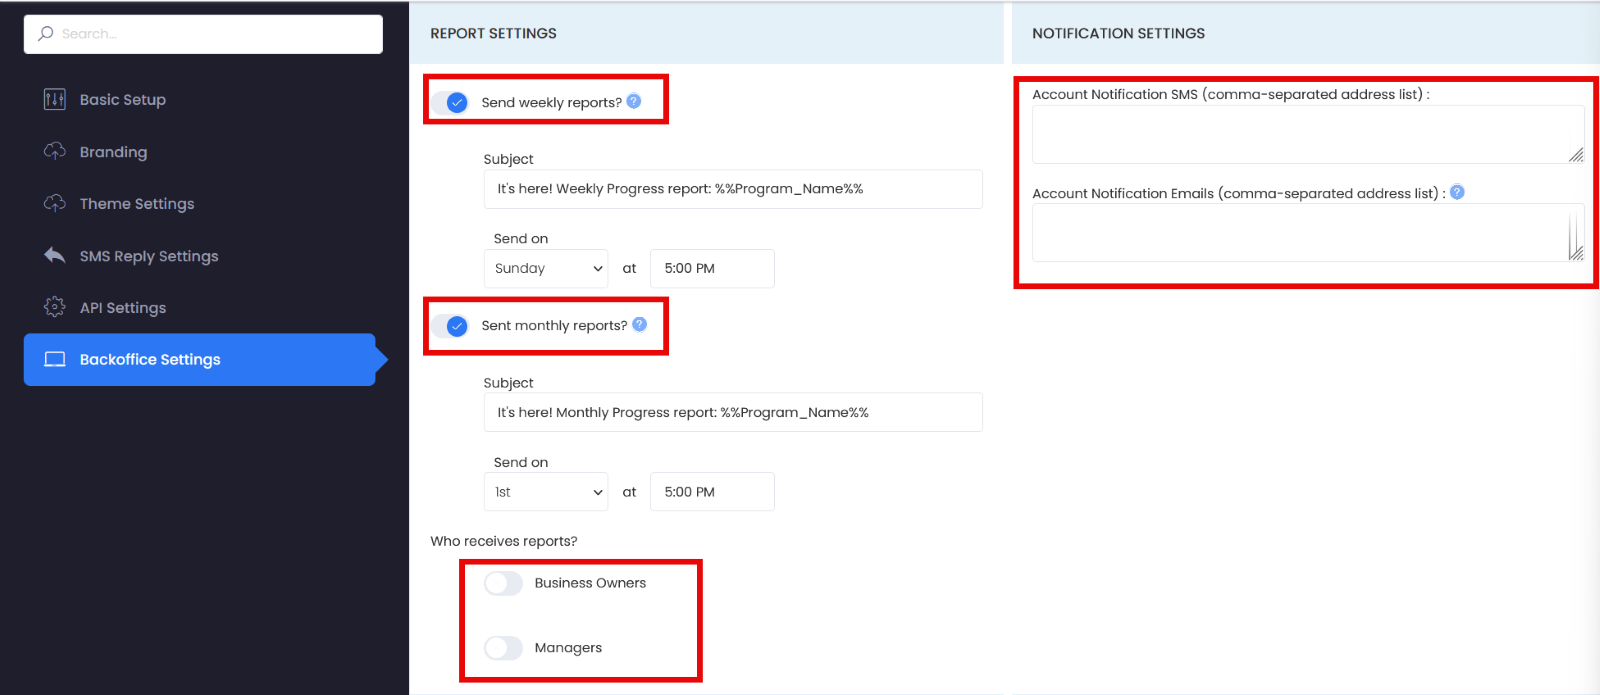
Task: Click the SMS Reply Settings arrow icon
Action: point(55,255)
